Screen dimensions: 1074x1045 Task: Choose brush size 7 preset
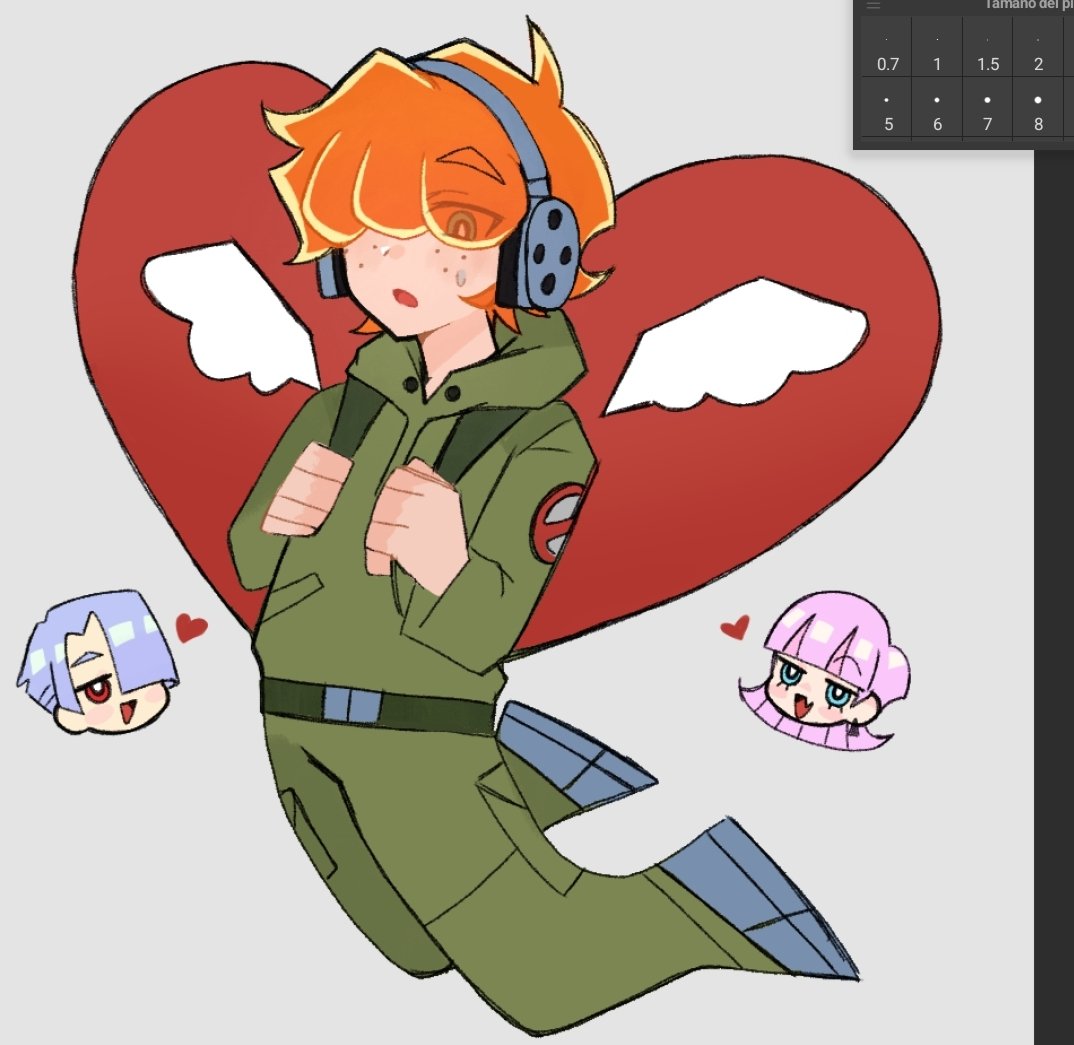point(988,108)
